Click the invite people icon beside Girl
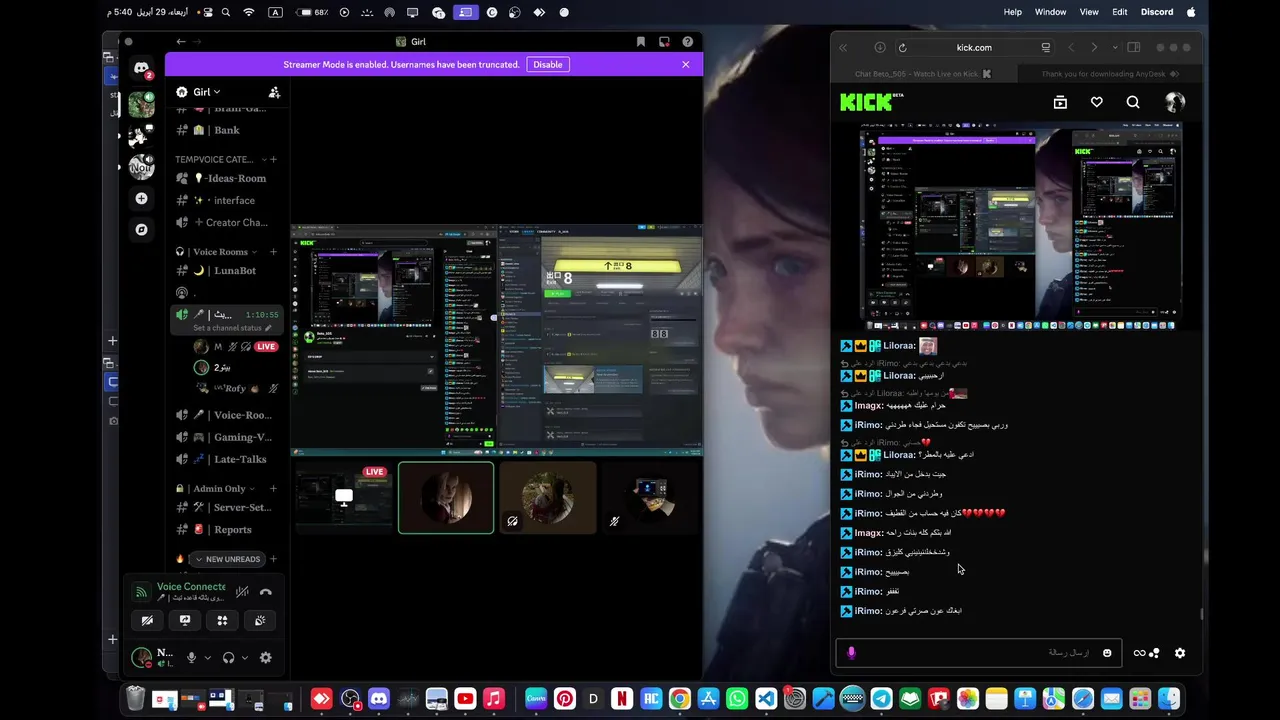This screenshot has height=720, width=1280. click(274, 92)
